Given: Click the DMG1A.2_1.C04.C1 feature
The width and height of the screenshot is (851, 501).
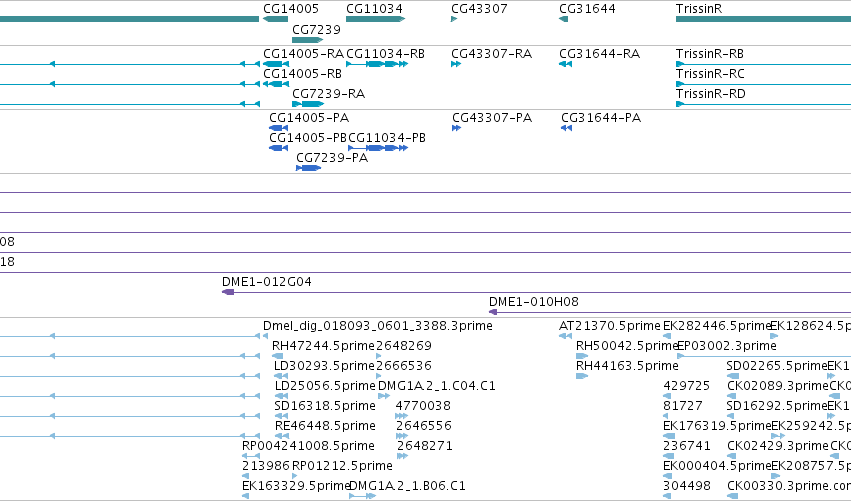Looking at the screenshot, I should [x=384, y=396].
